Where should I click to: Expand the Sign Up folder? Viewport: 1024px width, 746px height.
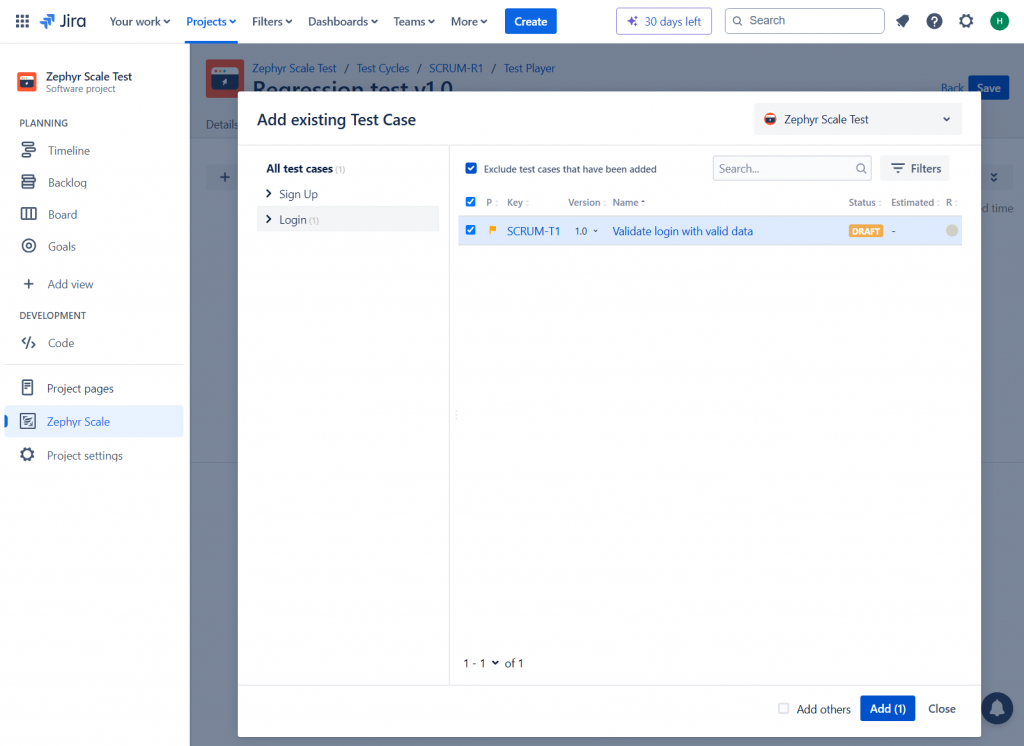268,193
